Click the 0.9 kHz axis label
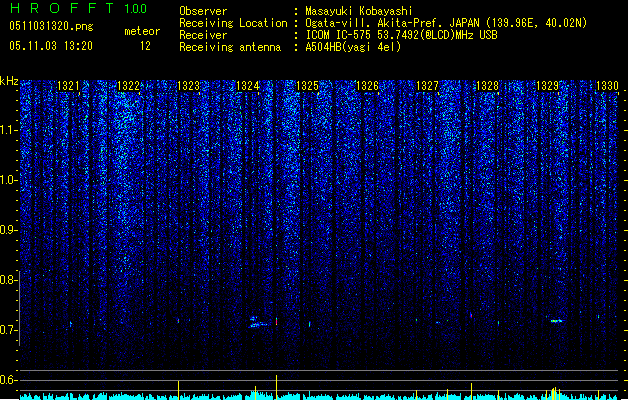The height and width of the screenshot is (400, 629). point(9,230)
